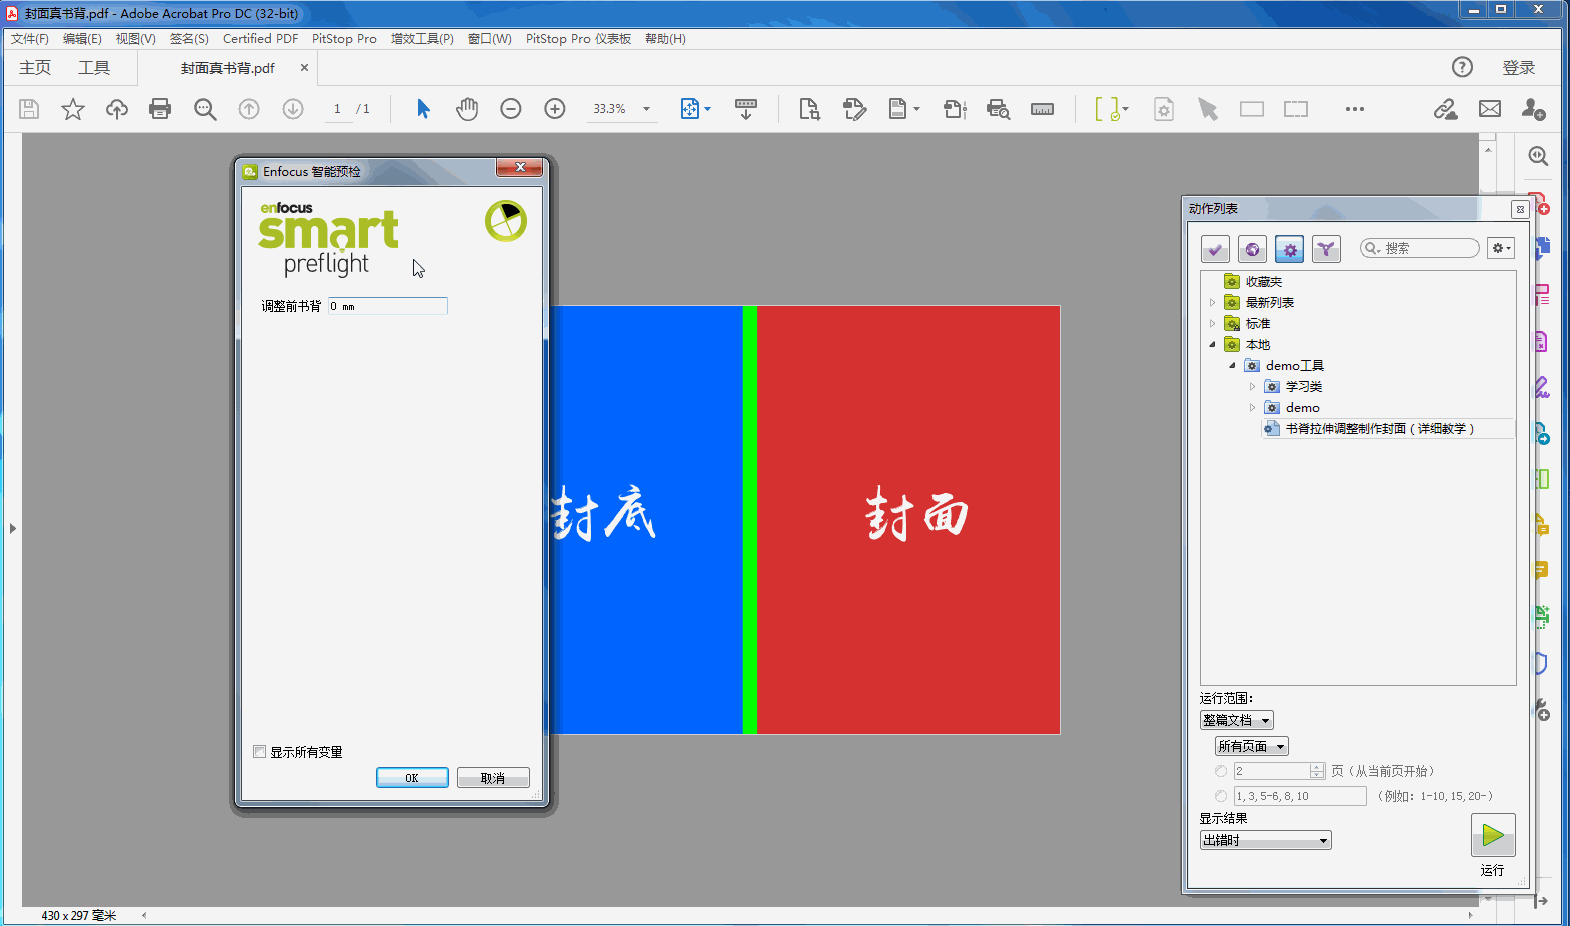Collapse the demo工具 folder
1570x926 pixels.
[x=1232, y=366]
